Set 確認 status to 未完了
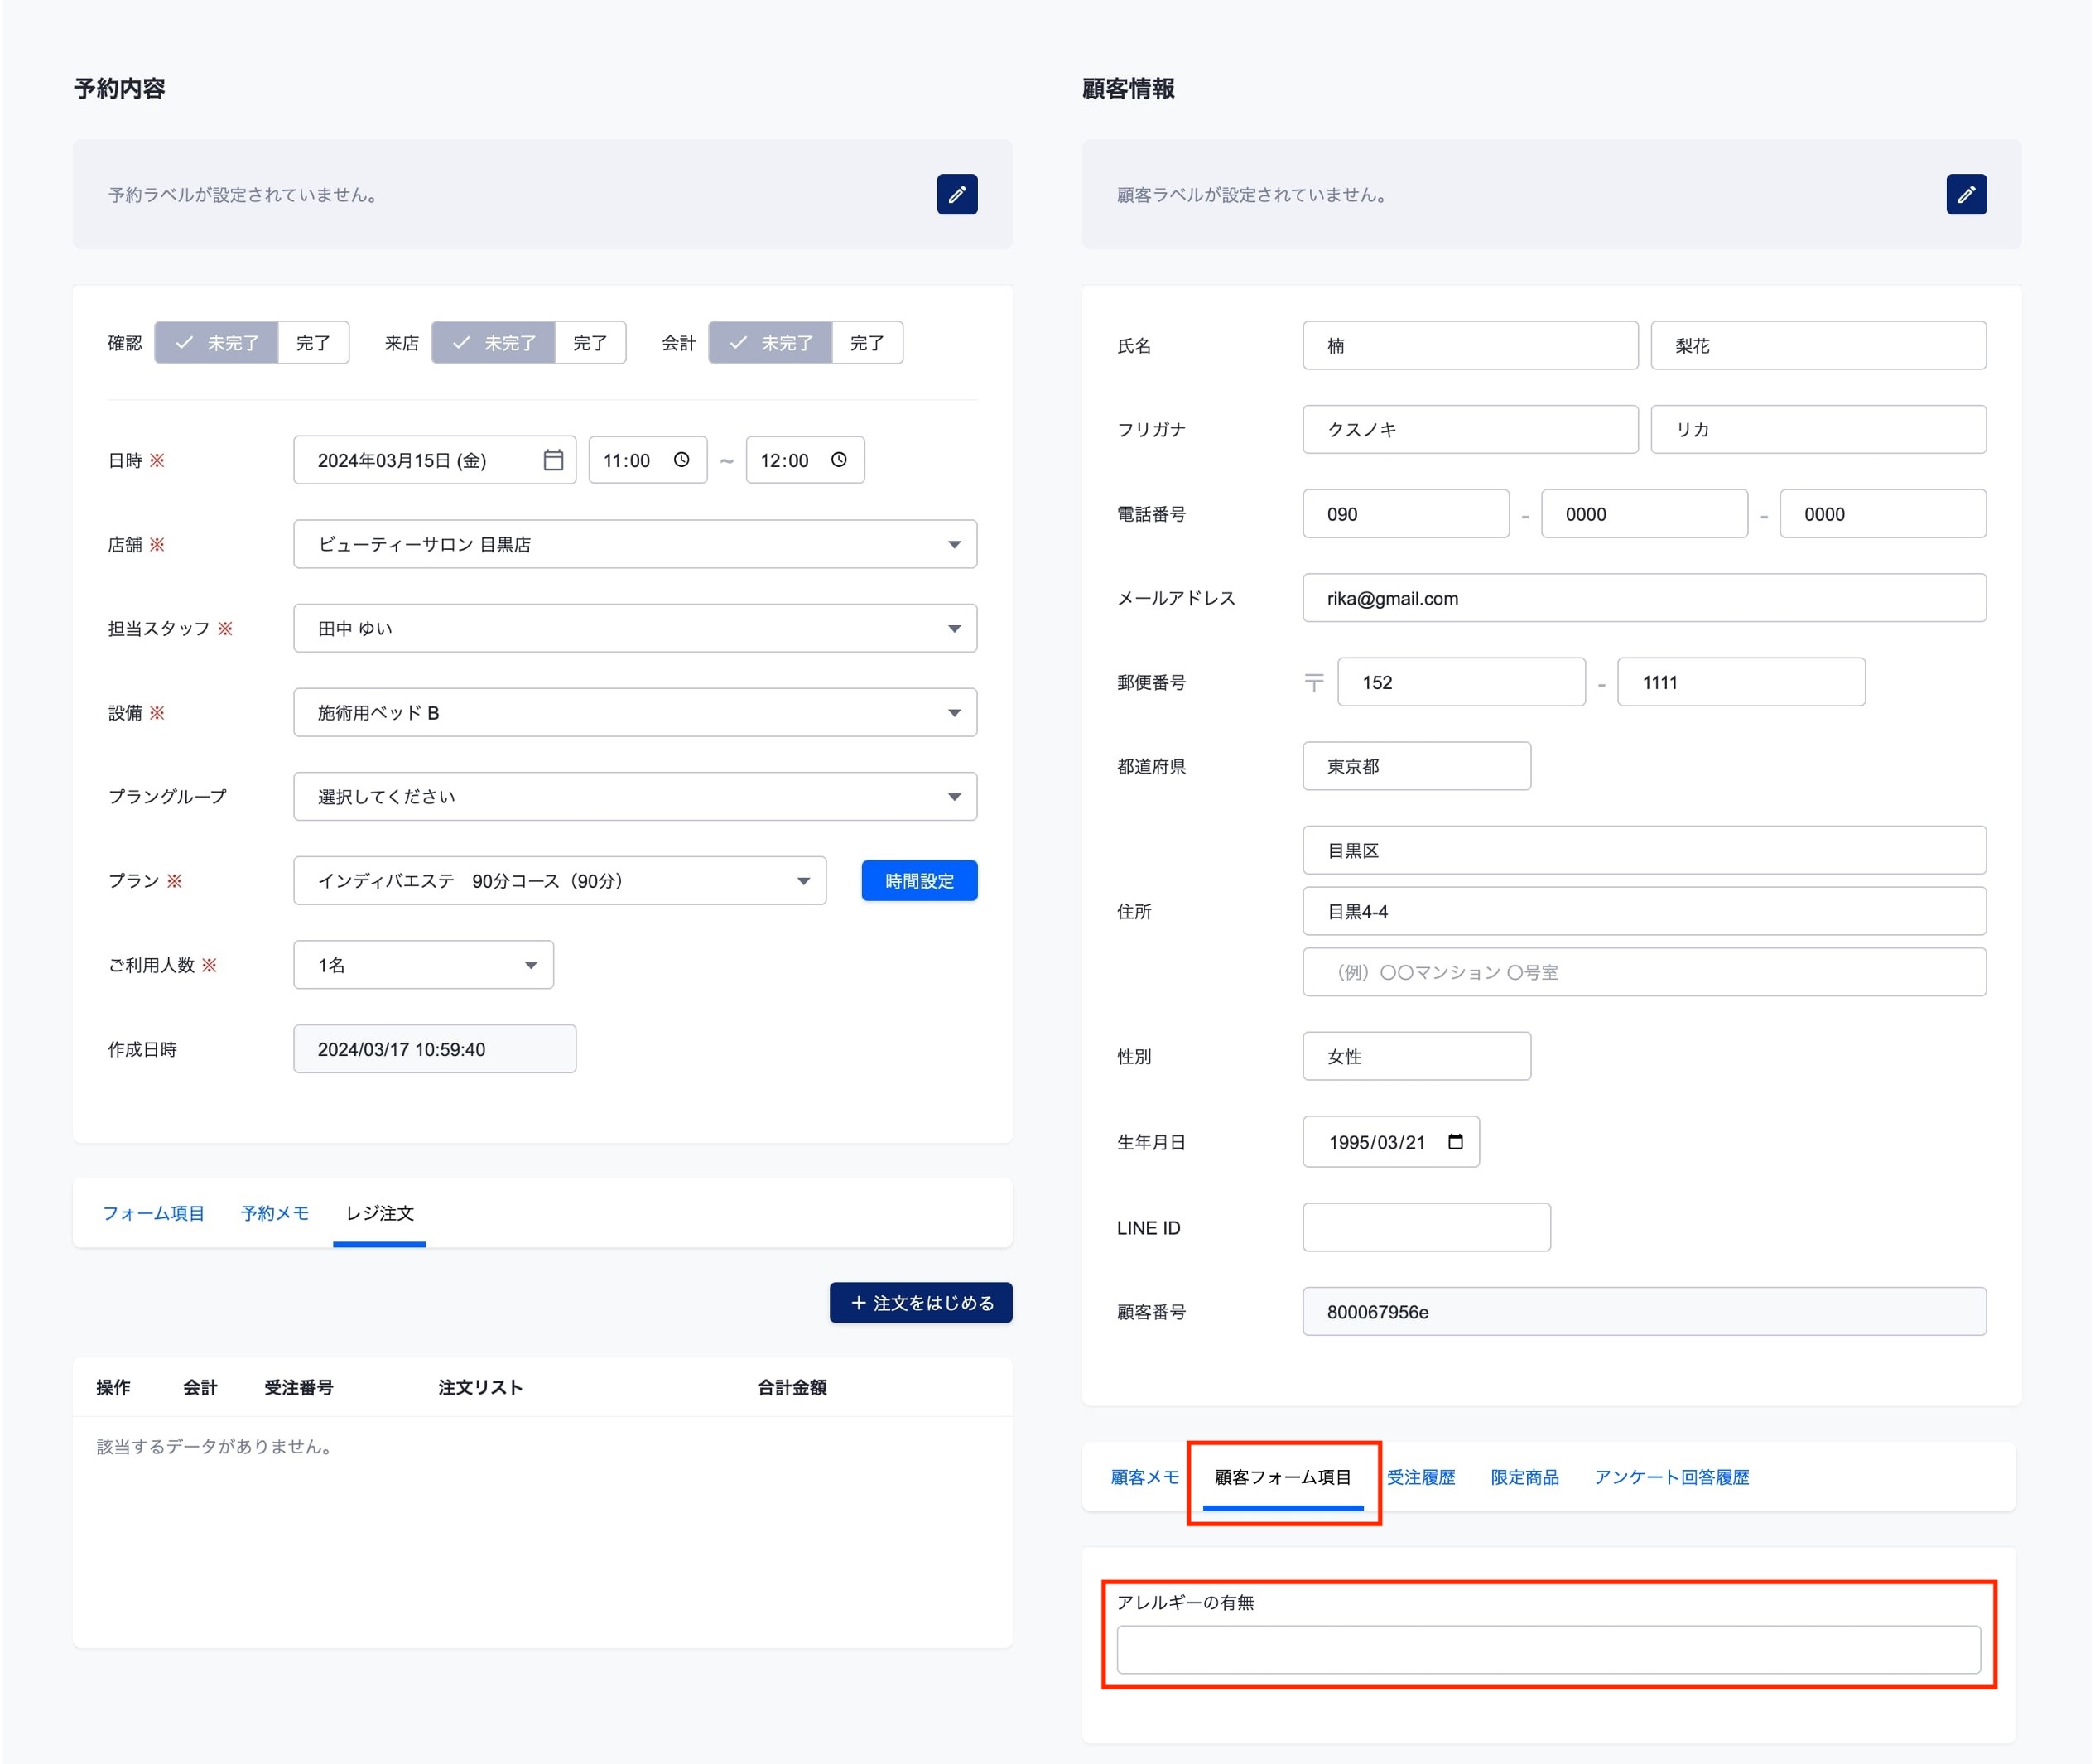 click(217, 343)
